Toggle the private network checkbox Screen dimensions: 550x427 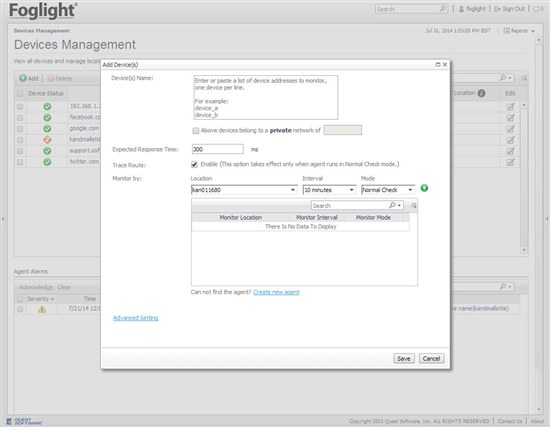coord(196,131)
